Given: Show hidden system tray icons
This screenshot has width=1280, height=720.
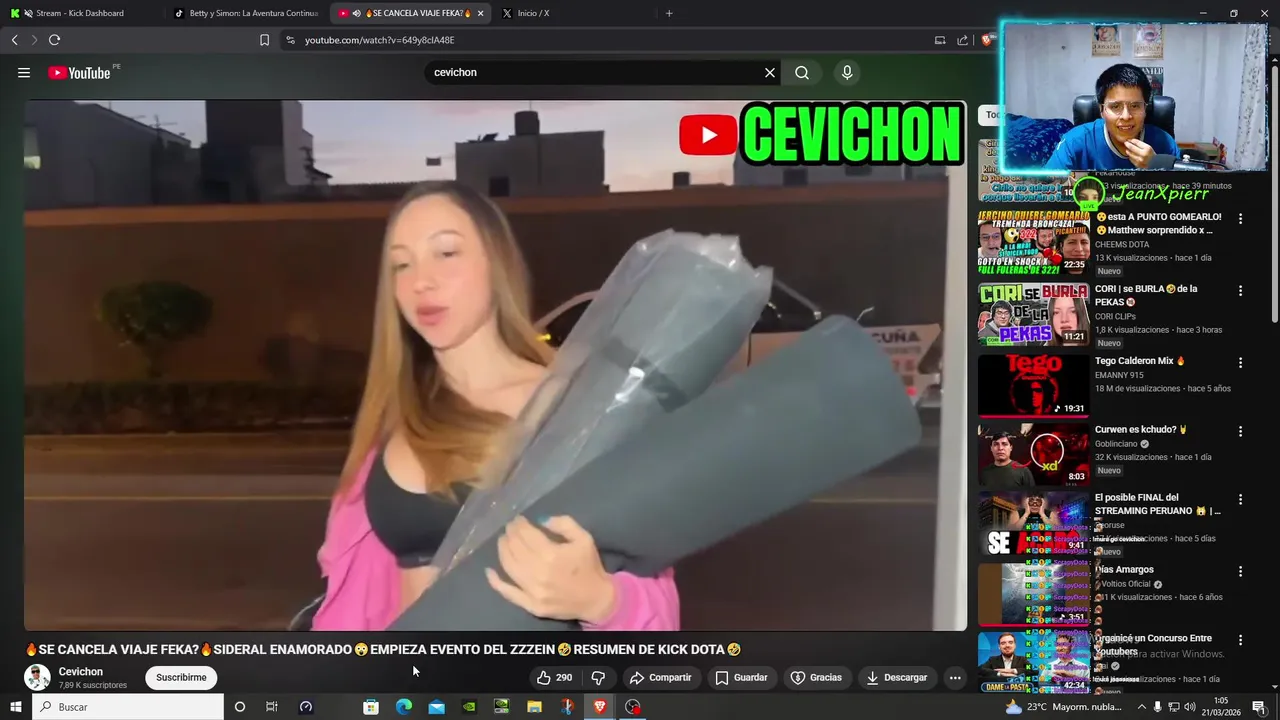Looking at the screenshot, I should click(x=1142, y=707).
